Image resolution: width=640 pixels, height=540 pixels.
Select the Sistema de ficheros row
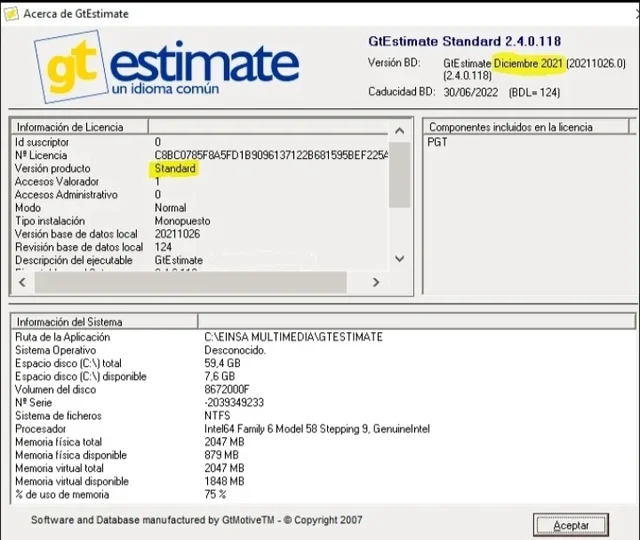pyautogui.click(x=322, y=416)
